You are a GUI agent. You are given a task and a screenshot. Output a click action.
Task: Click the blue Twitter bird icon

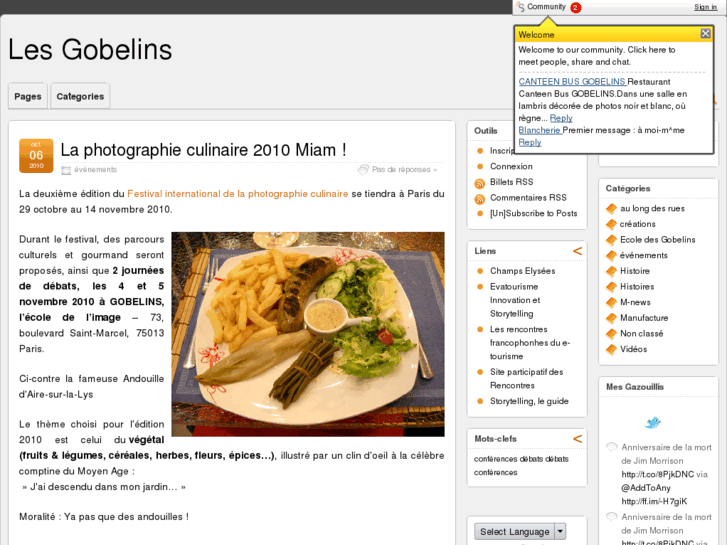tap(652, 423)
